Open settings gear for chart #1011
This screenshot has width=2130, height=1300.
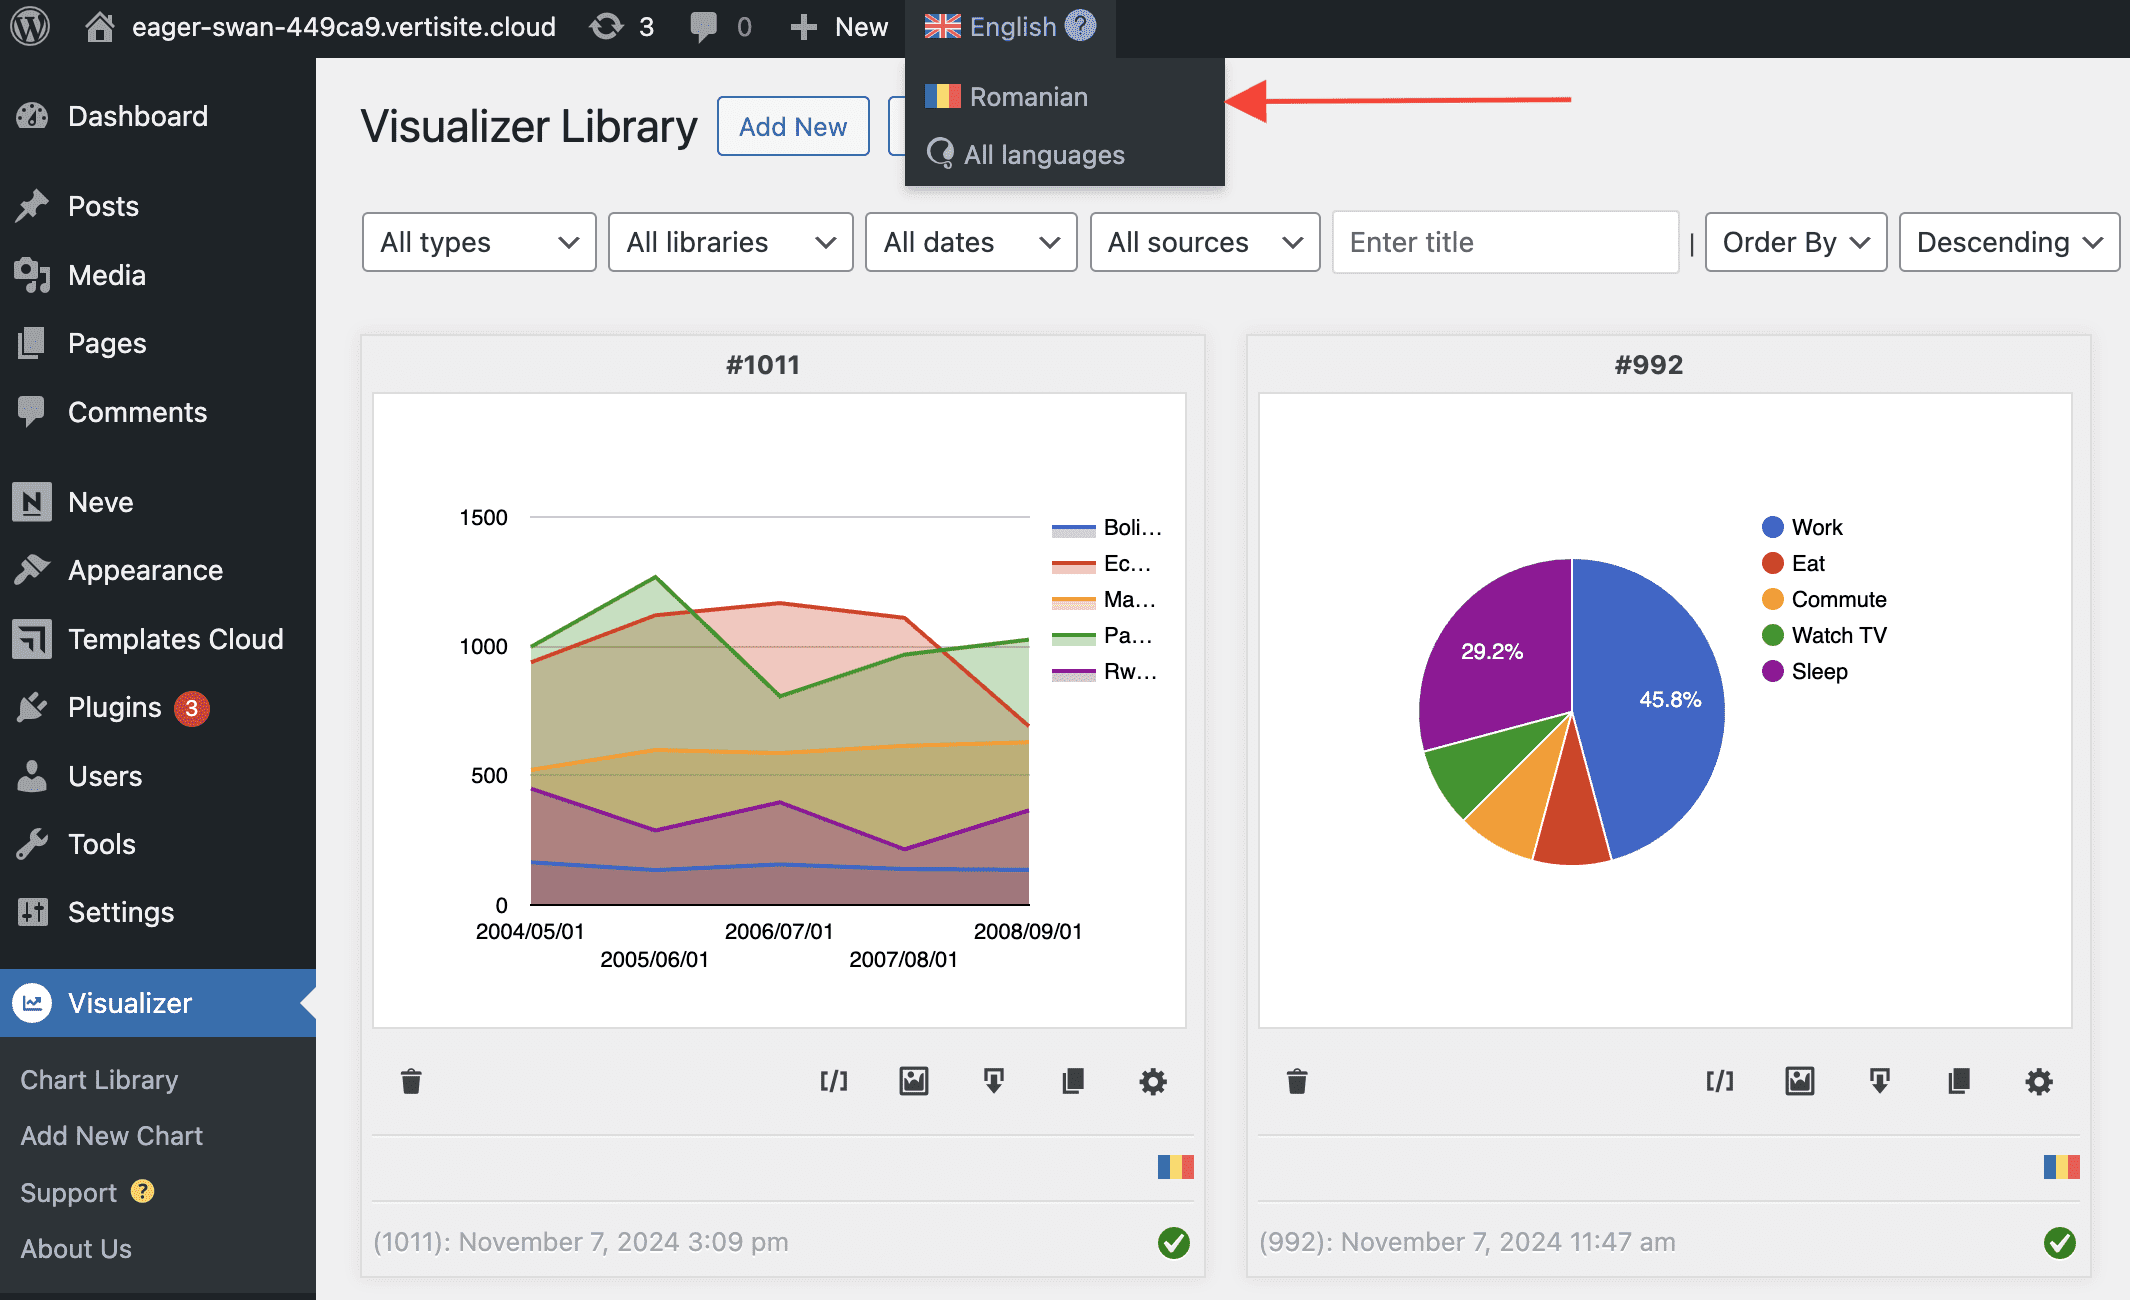point(1153,1081)
